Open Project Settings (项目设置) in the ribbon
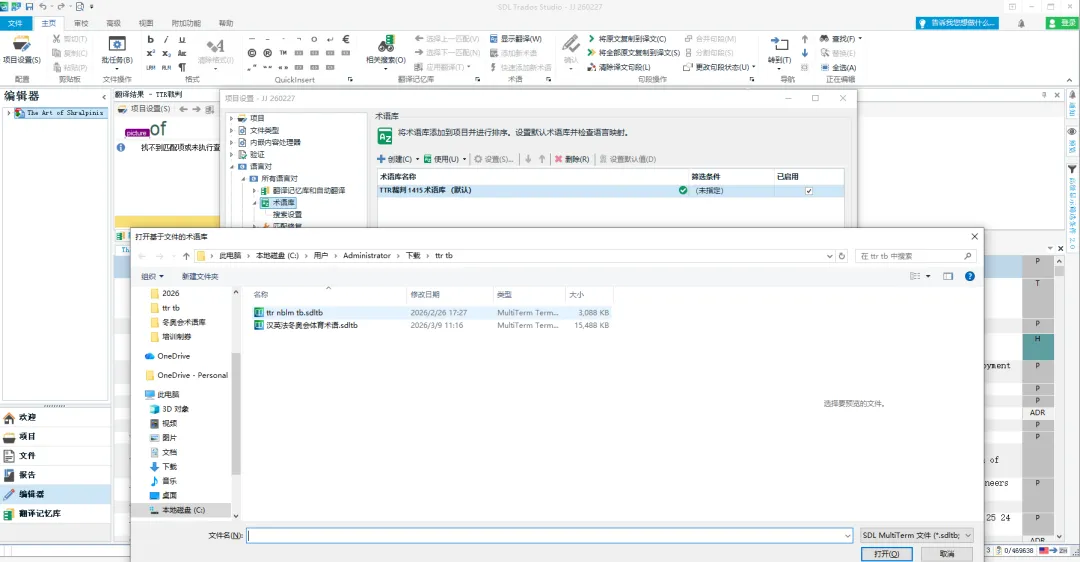The height and width of the screenshot is (562, 1080). (21, 50)
